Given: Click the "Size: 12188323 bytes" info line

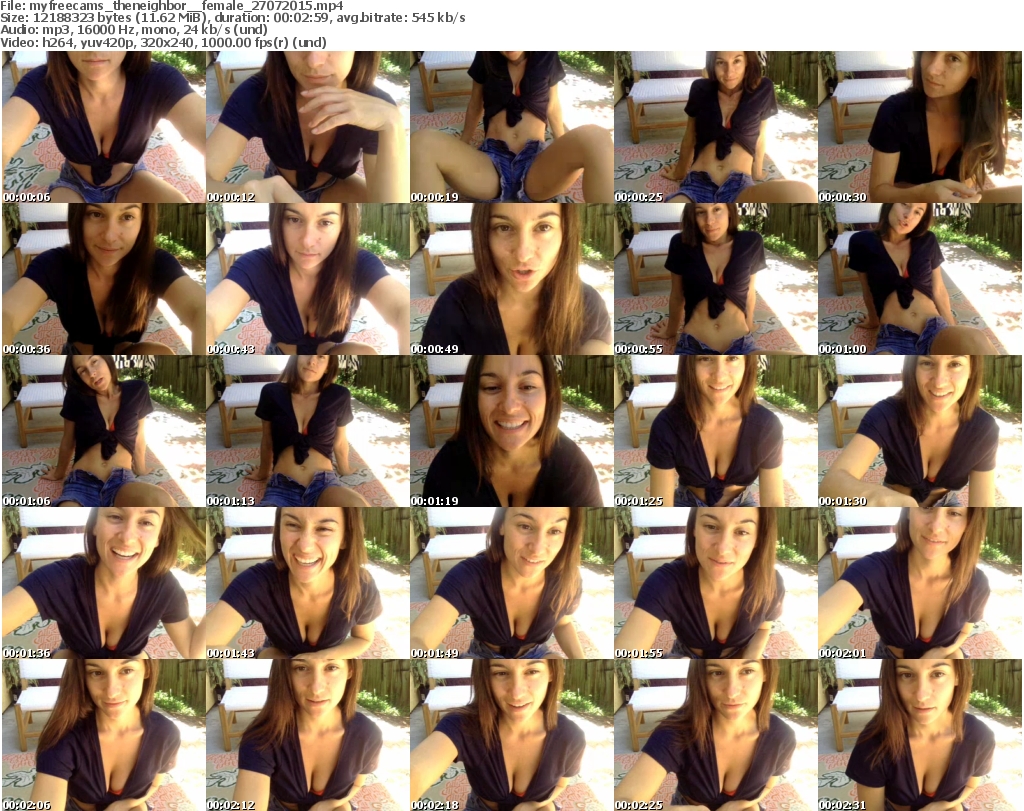Looking at the screenshot, I should (x=232, y=18).
